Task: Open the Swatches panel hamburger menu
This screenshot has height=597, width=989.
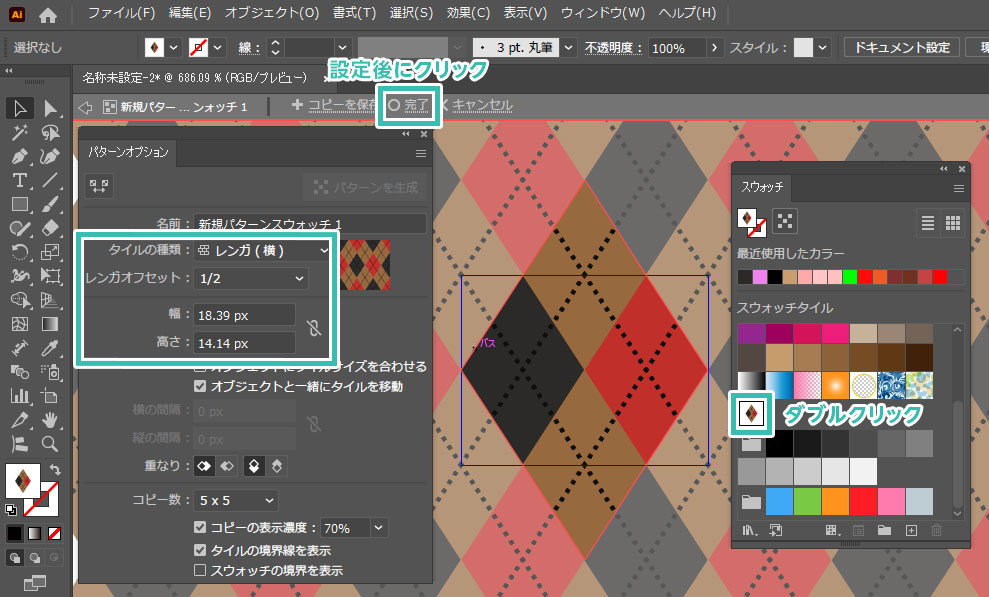Action: pyautogui.click(x=958, y=187)
